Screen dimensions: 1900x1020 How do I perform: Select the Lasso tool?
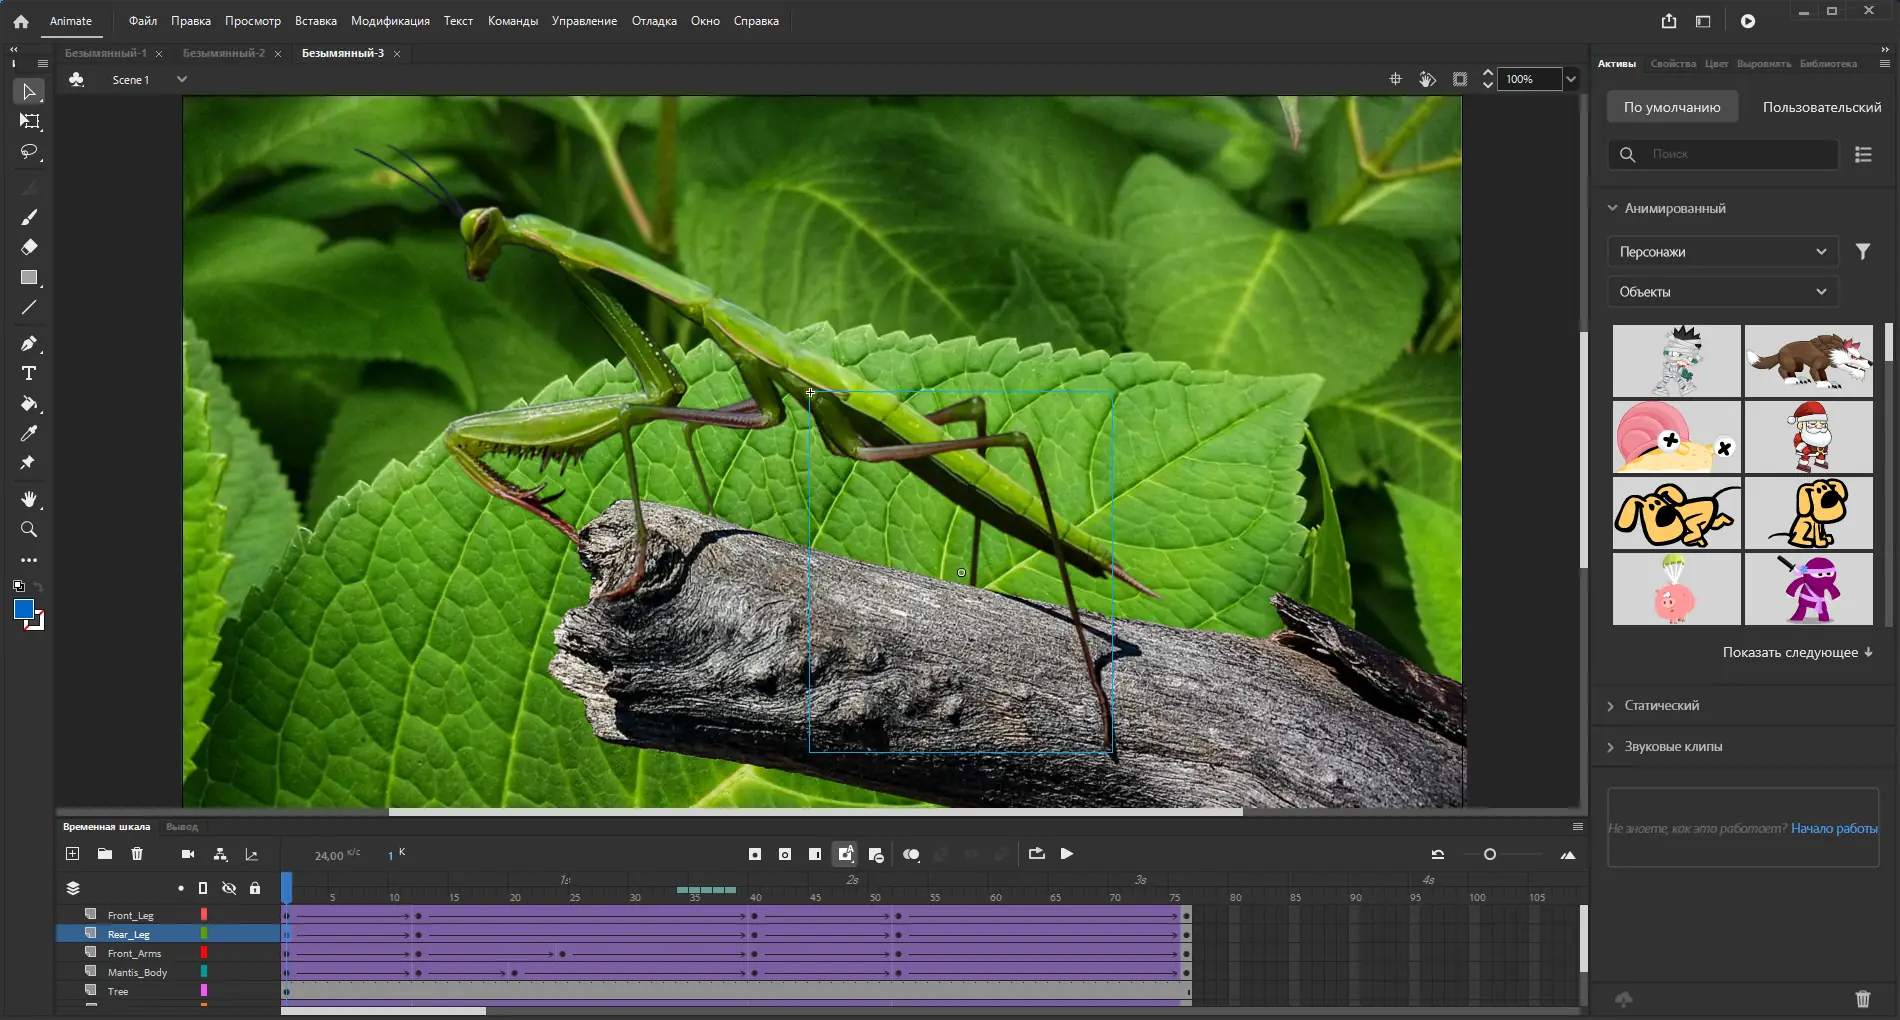tap(29, 152)
